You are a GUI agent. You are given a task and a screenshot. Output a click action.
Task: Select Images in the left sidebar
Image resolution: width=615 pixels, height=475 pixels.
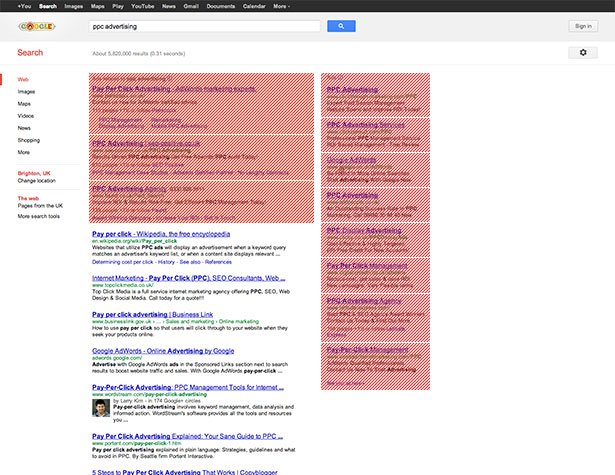click(26, 91)
